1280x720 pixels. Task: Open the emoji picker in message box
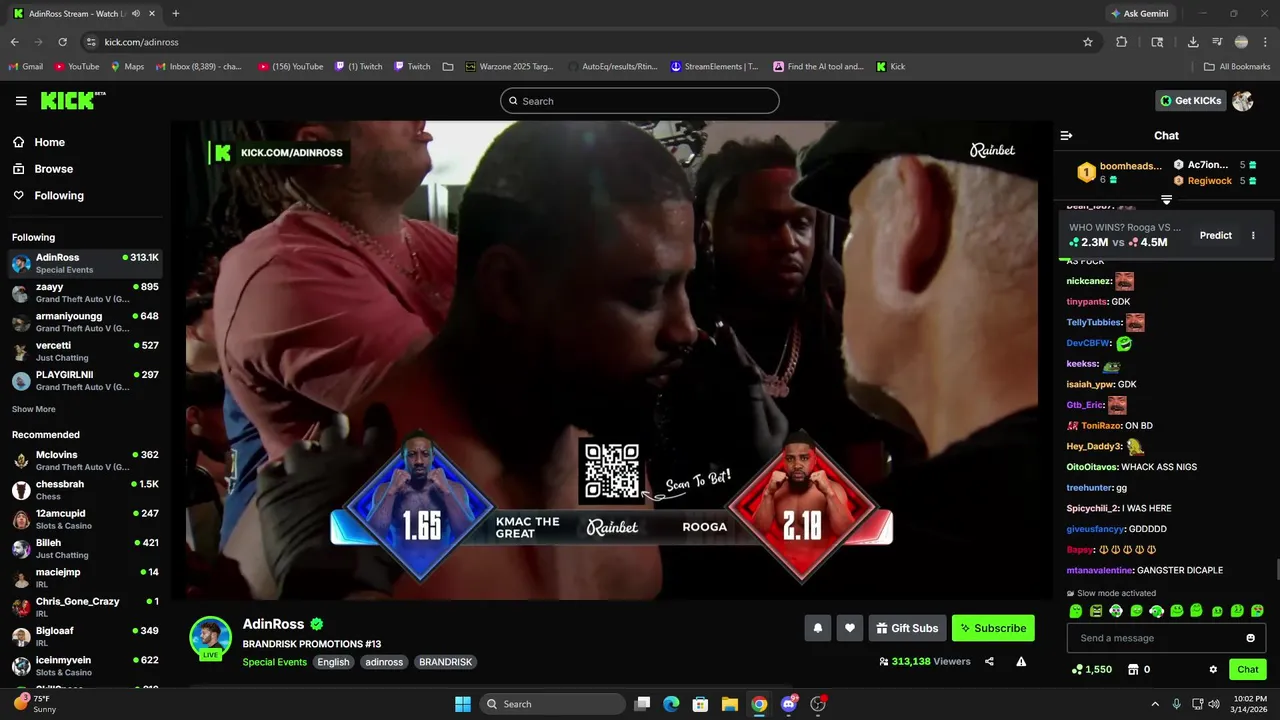(1250, 638)
